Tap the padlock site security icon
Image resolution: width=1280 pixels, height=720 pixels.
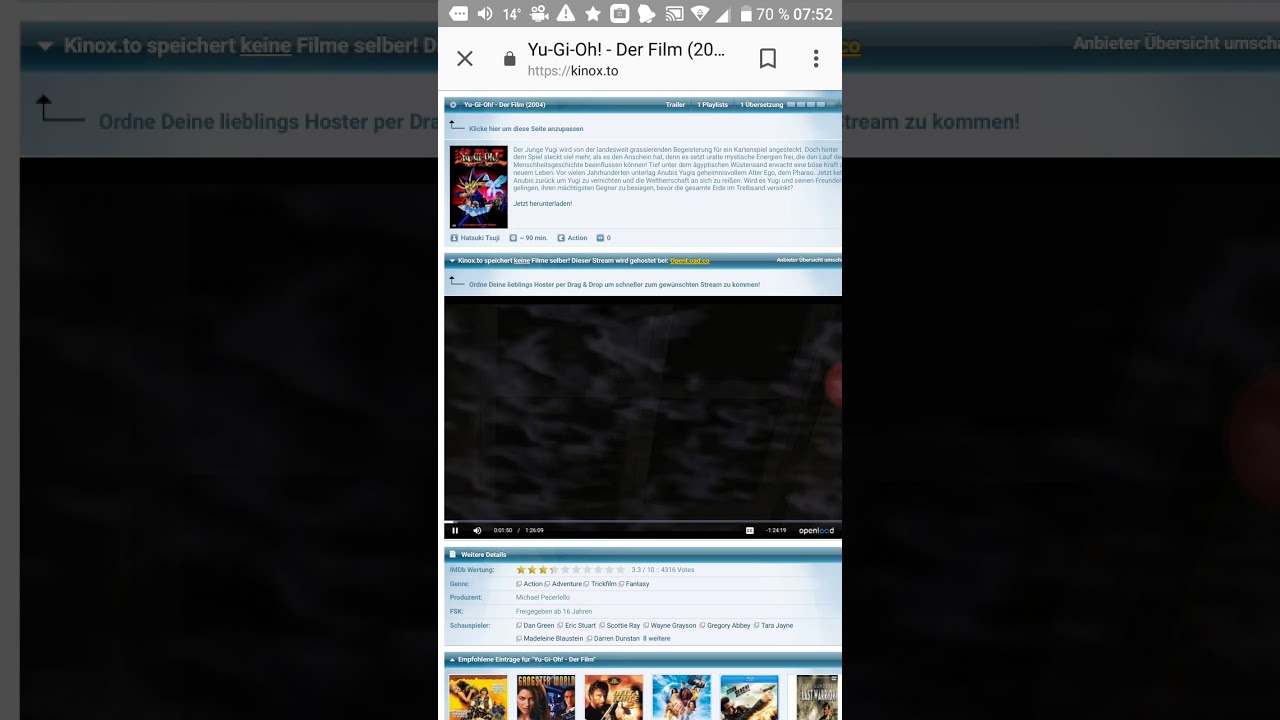click(510, 59)
